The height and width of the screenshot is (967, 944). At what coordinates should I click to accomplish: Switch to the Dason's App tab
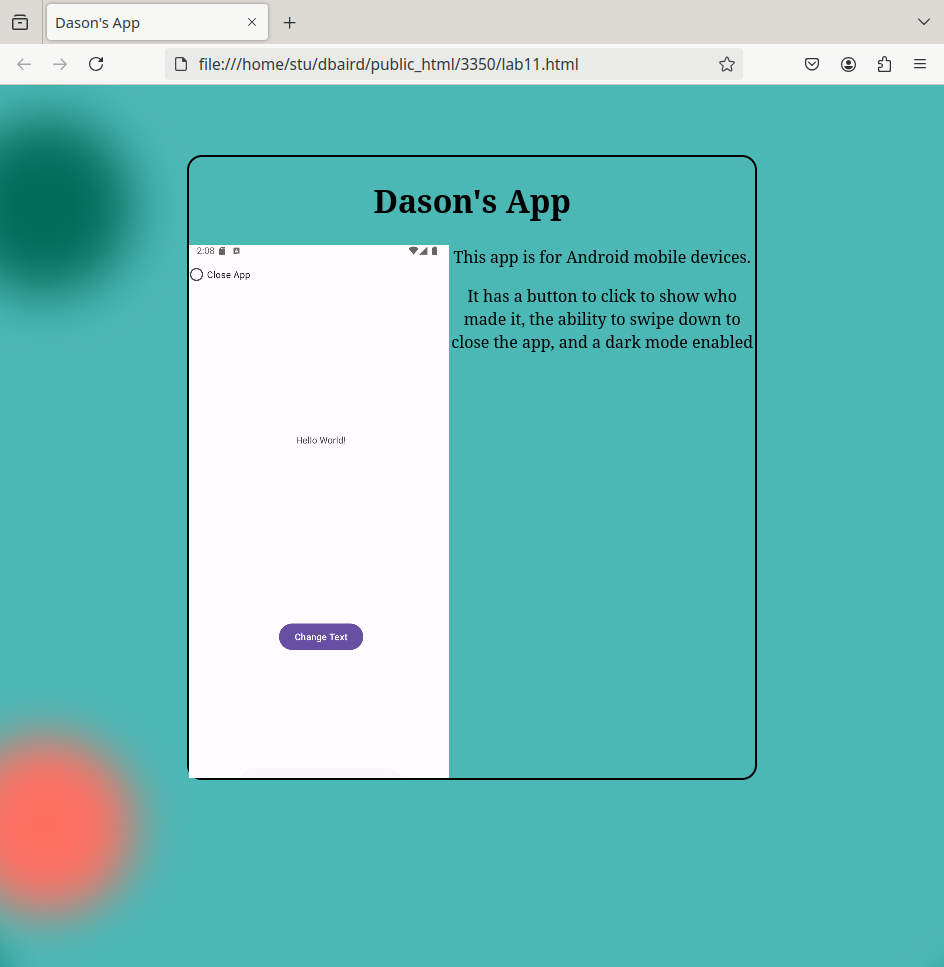157,22
